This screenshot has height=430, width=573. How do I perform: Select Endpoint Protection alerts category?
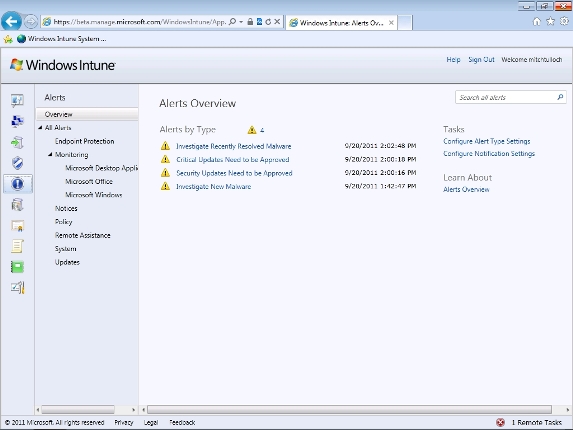tap(84, 141)
